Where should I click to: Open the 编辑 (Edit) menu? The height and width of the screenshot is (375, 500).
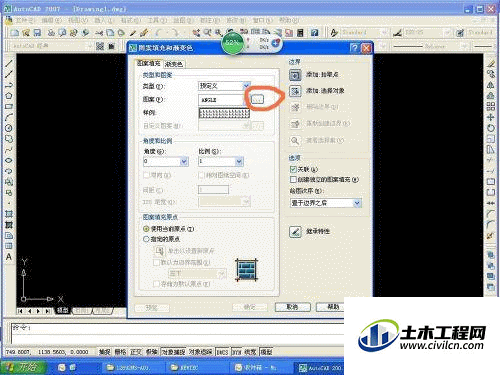tap(51, 20)
